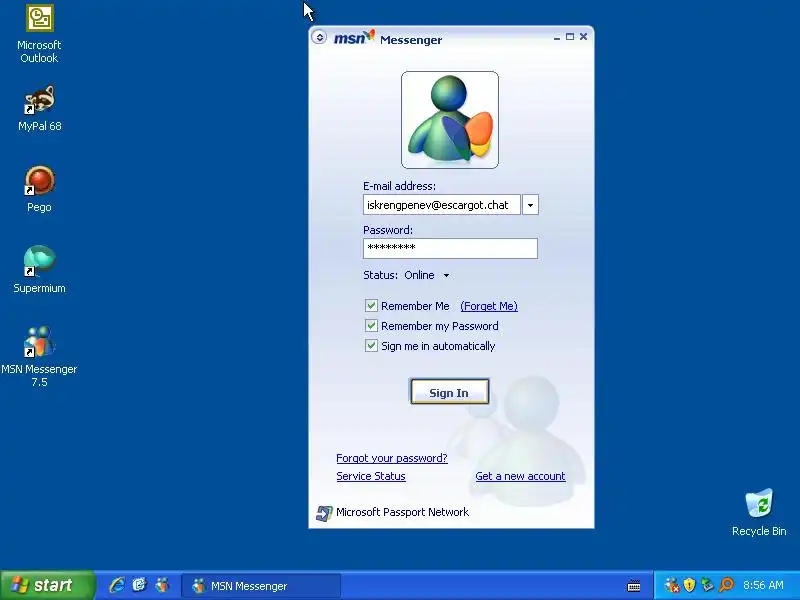This screenshot has height=600, width=800.
Task: Uncheck the Remember Me checkbox
Action: [371, 306]
